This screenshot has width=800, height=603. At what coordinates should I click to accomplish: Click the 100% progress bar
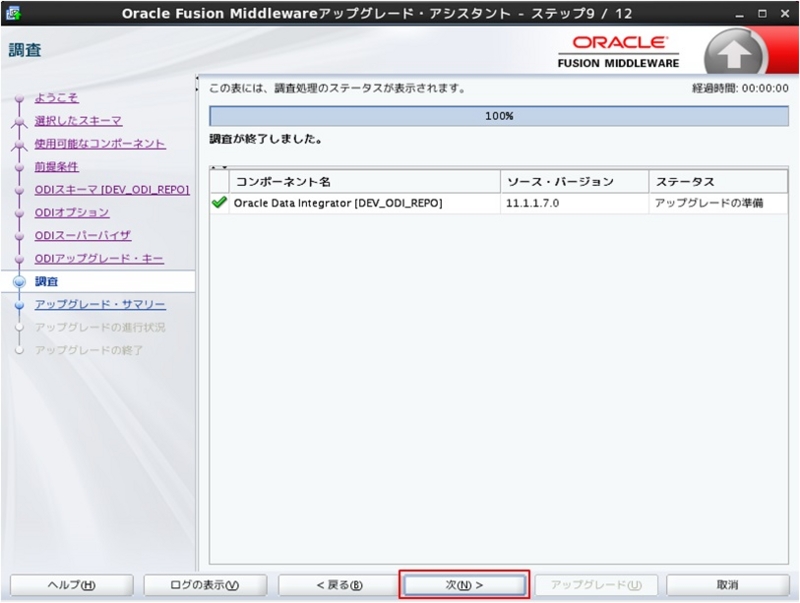click(498, 116)
